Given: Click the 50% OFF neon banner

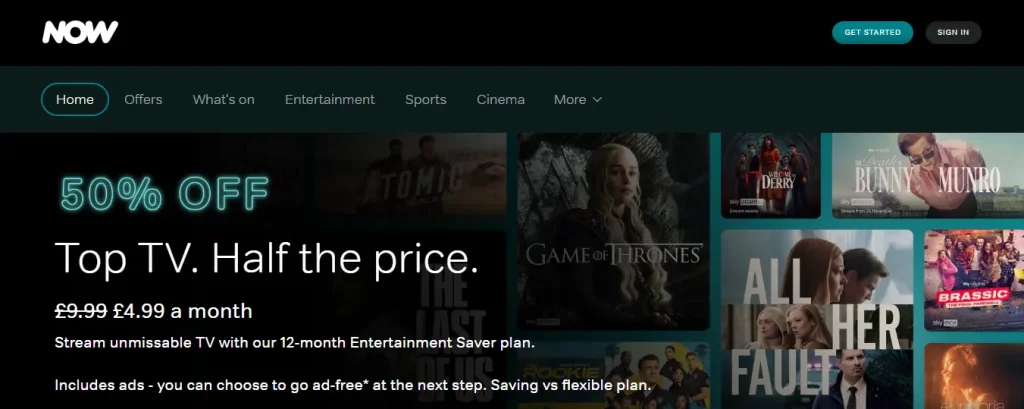Looking at the screenshot, I should point(164,193).
